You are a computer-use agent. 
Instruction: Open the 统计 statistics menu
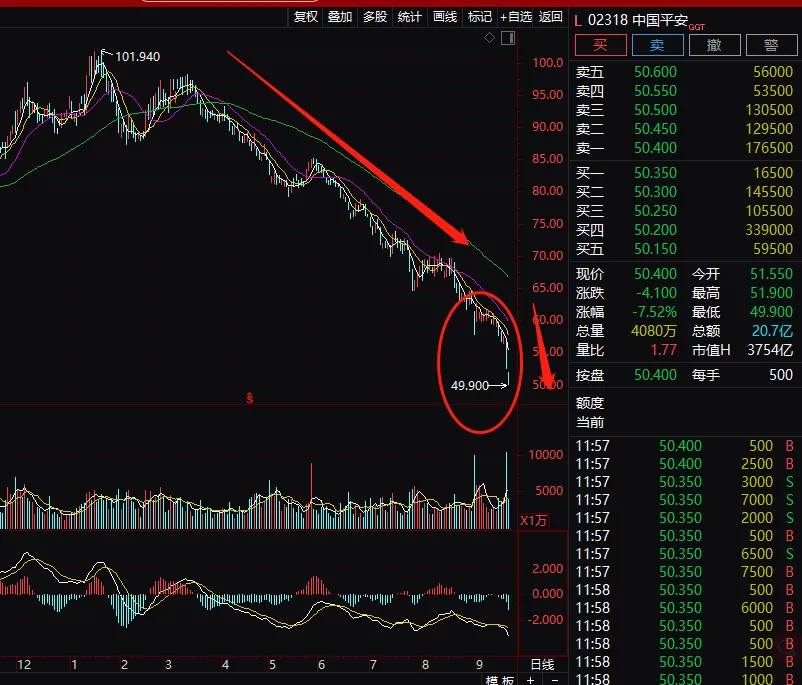tap(410, 16)
